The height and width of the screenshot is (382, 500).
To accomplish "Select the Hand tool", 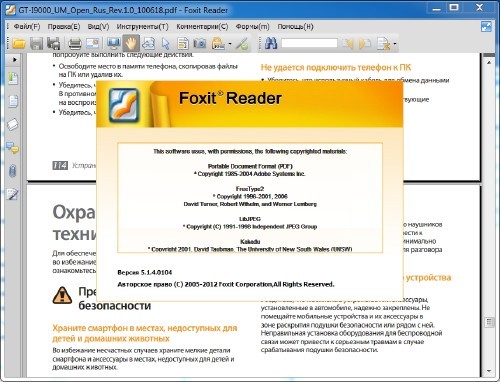I will pos(131,43).
